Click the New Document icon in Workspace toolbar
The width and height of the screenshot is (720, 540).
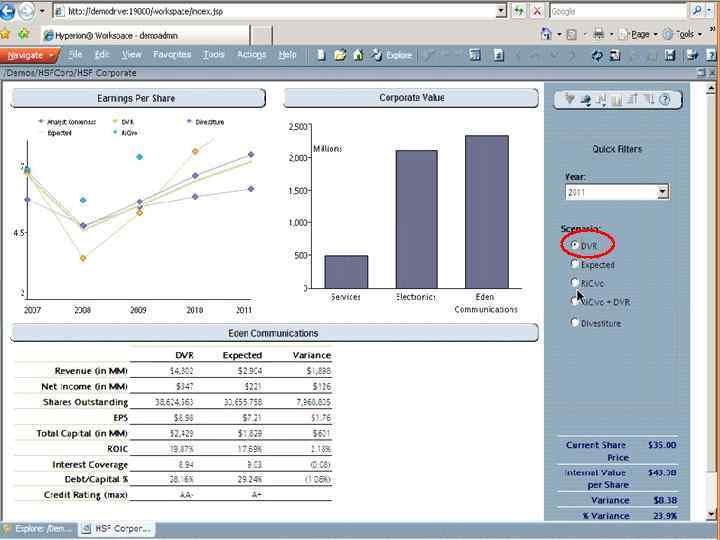tap(321, 56)
